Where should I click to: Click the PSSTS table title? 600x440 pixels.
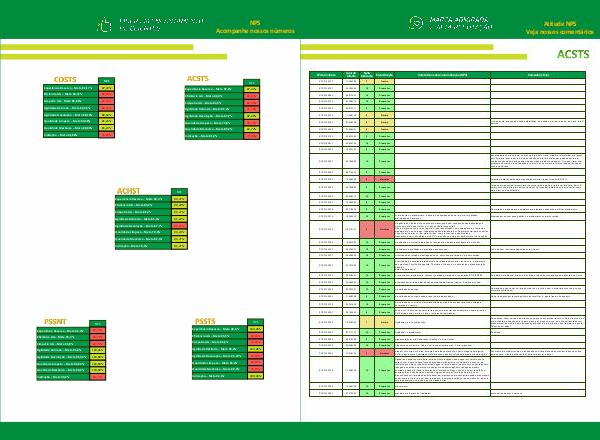click(206, 320)
